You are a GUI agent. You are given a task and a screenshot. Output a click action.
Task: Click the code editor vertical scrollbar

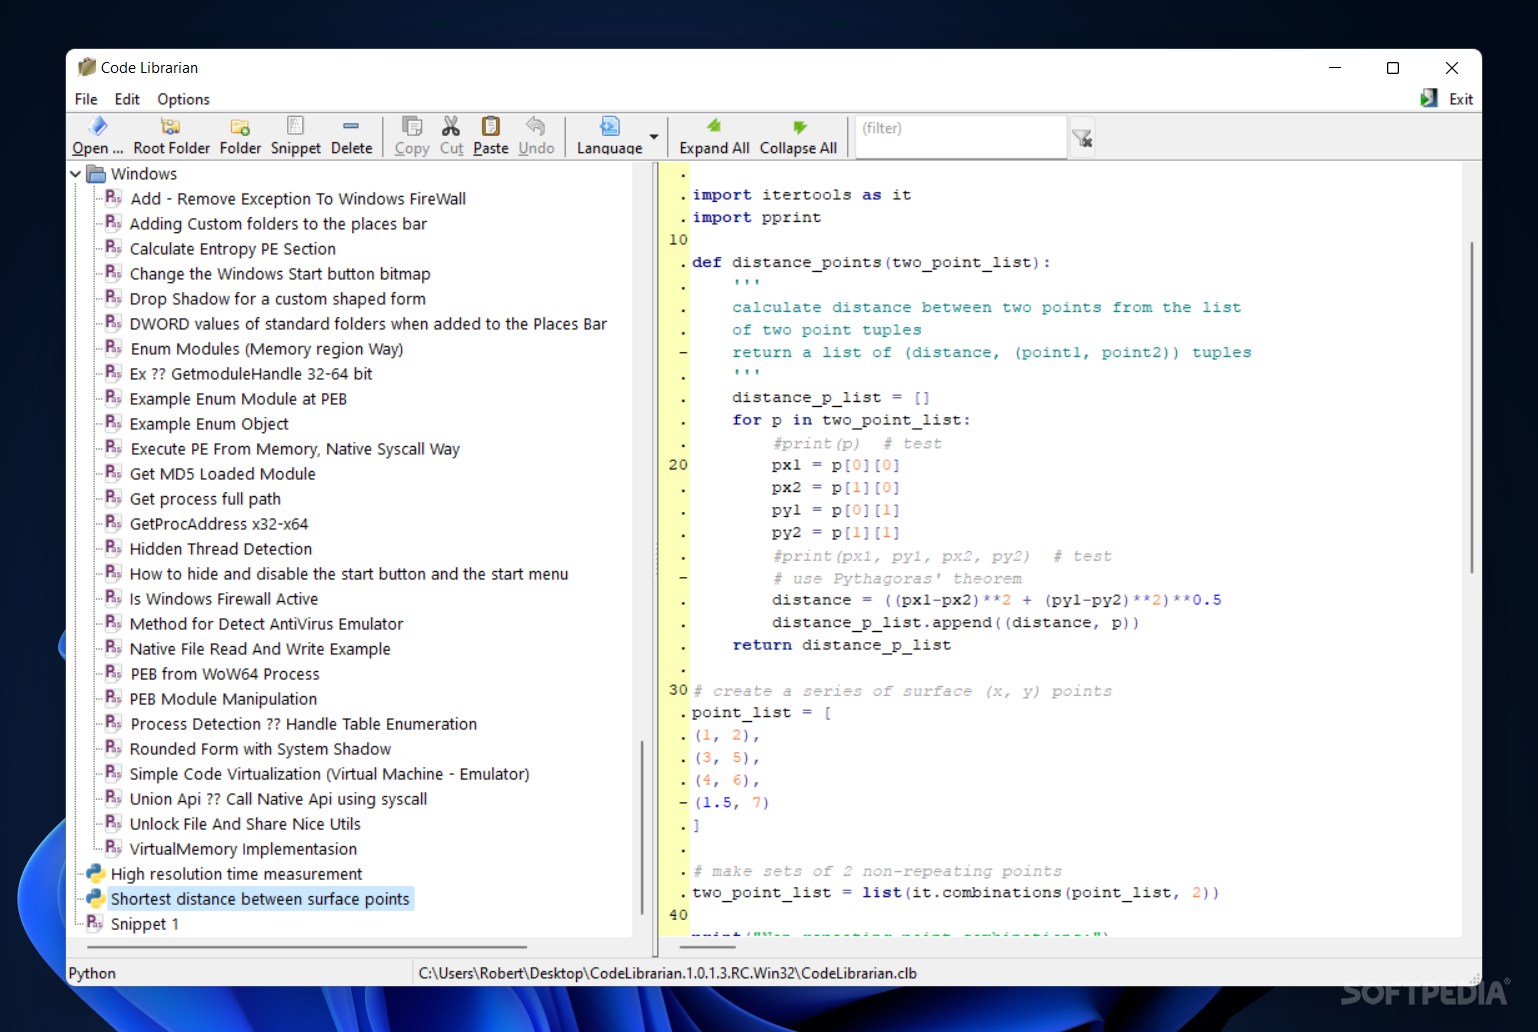coord(1472,408)
